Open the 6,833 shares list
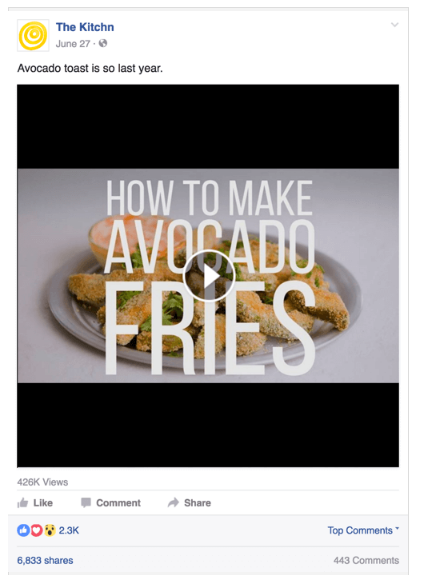The width and height of the screenshot is (435, 575). [45, 560]
